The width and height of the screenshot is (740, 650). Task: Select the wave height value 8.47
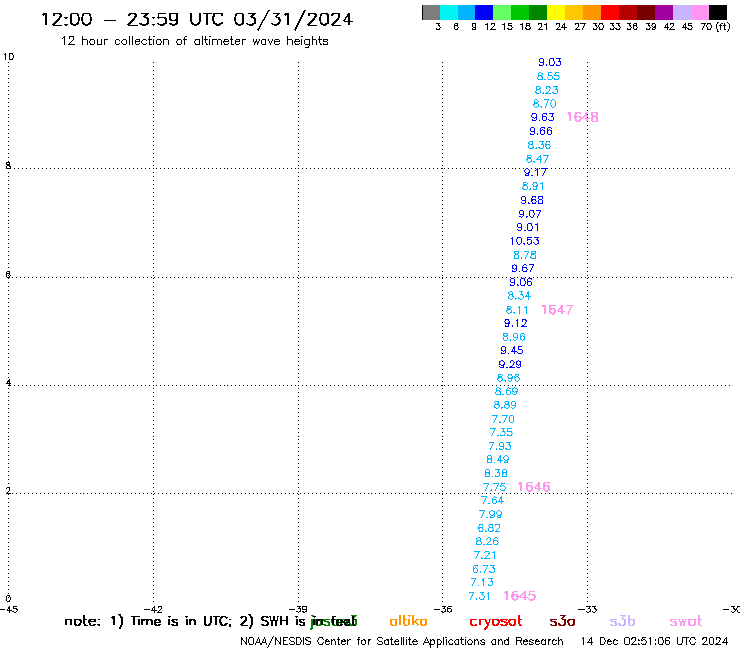point(537,159)
